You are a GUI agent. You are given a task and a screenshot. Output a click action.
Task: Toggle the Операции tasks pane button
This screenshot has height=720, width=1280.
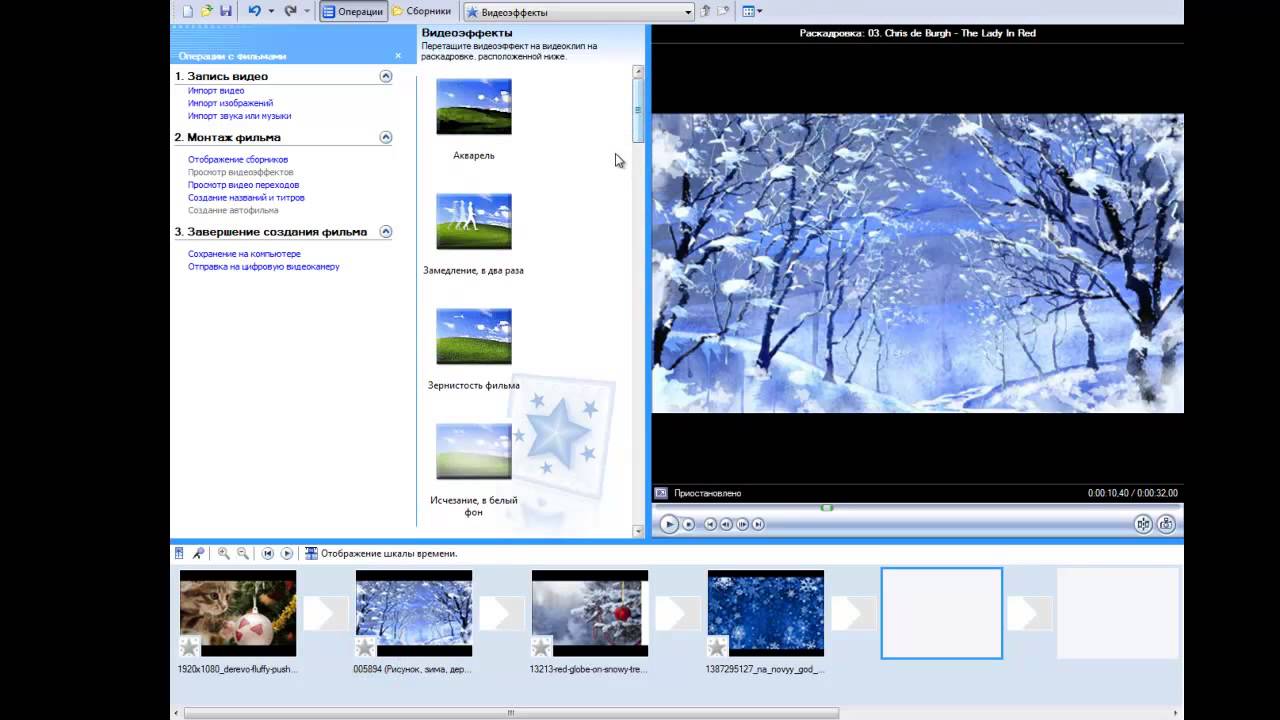pos(353,12)
